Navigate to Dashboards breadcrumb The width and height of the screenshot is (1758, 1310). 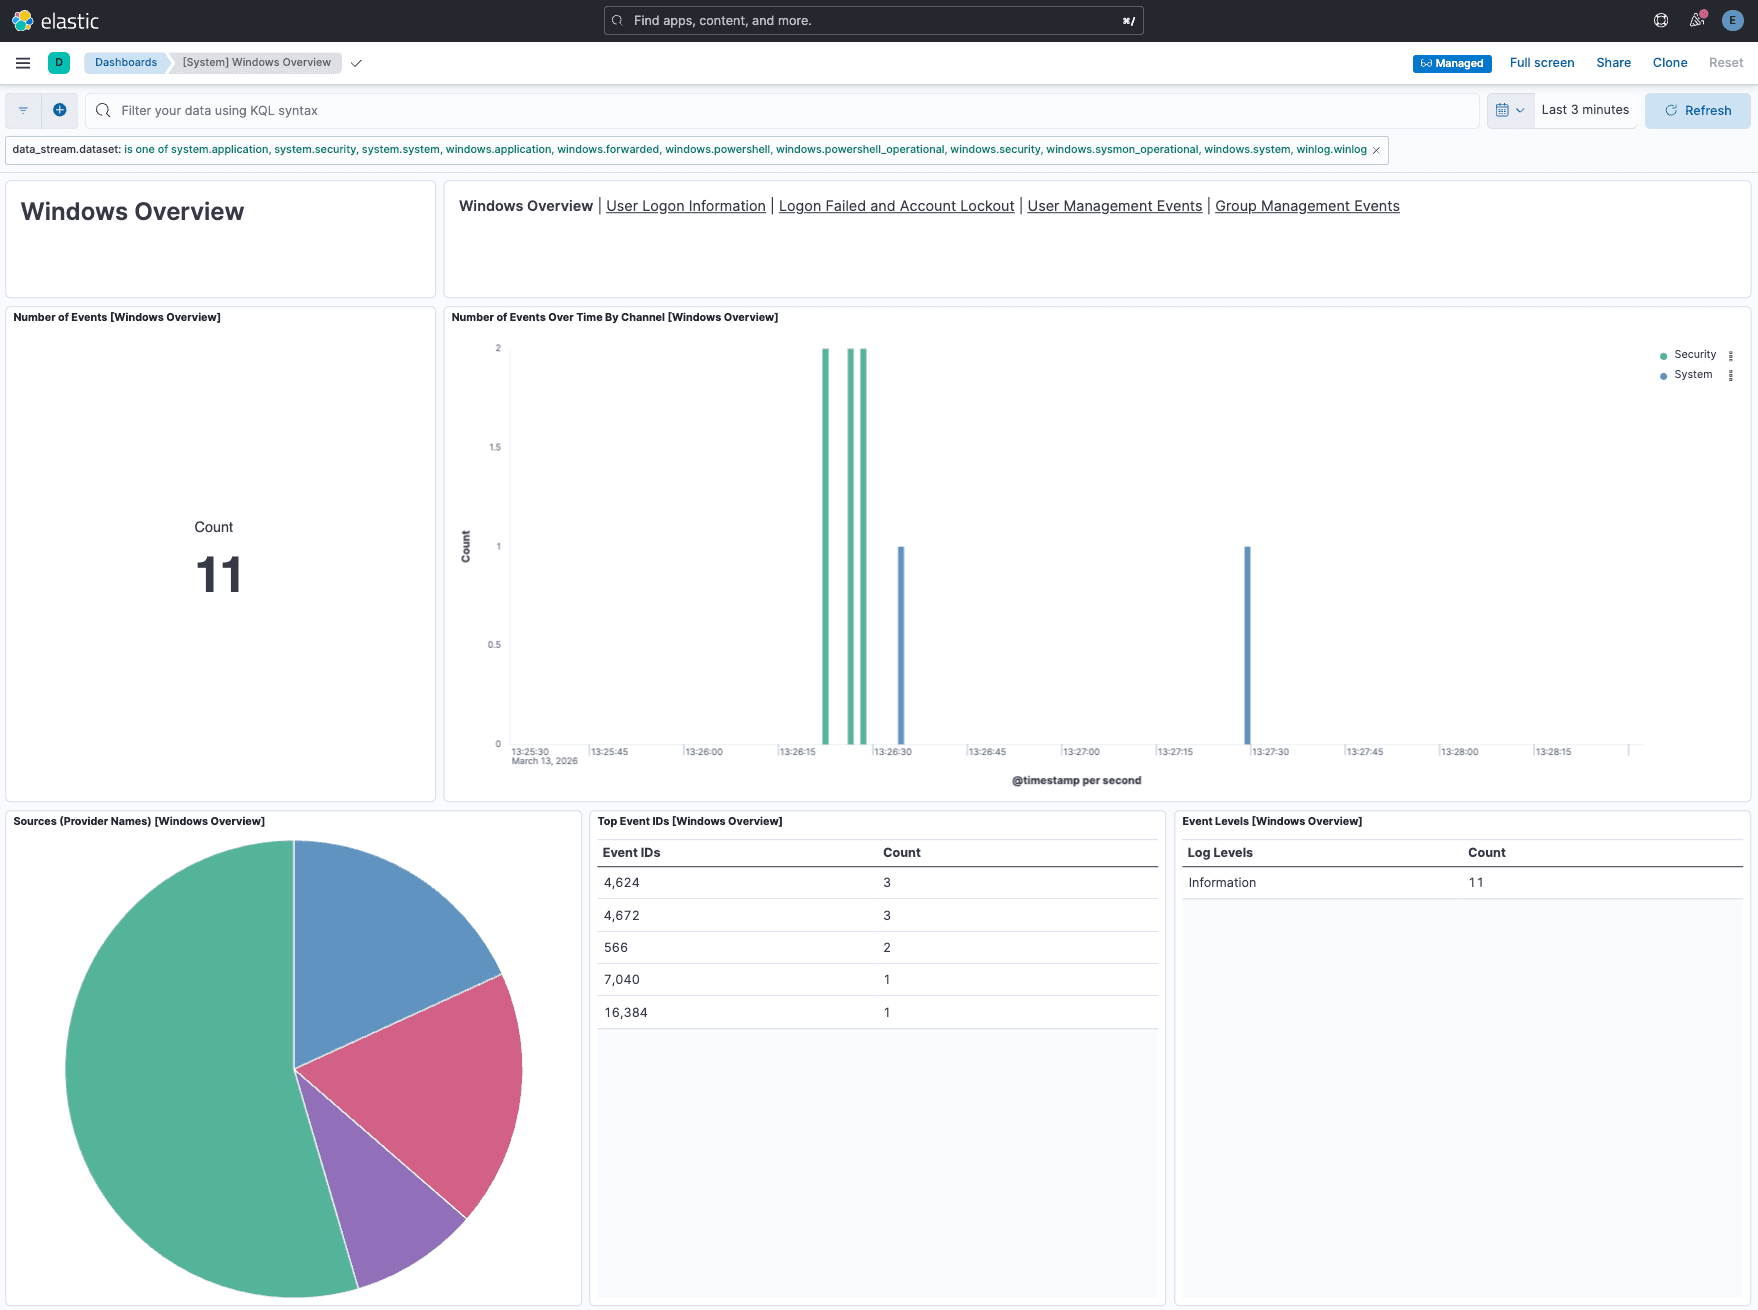(125, 62)
